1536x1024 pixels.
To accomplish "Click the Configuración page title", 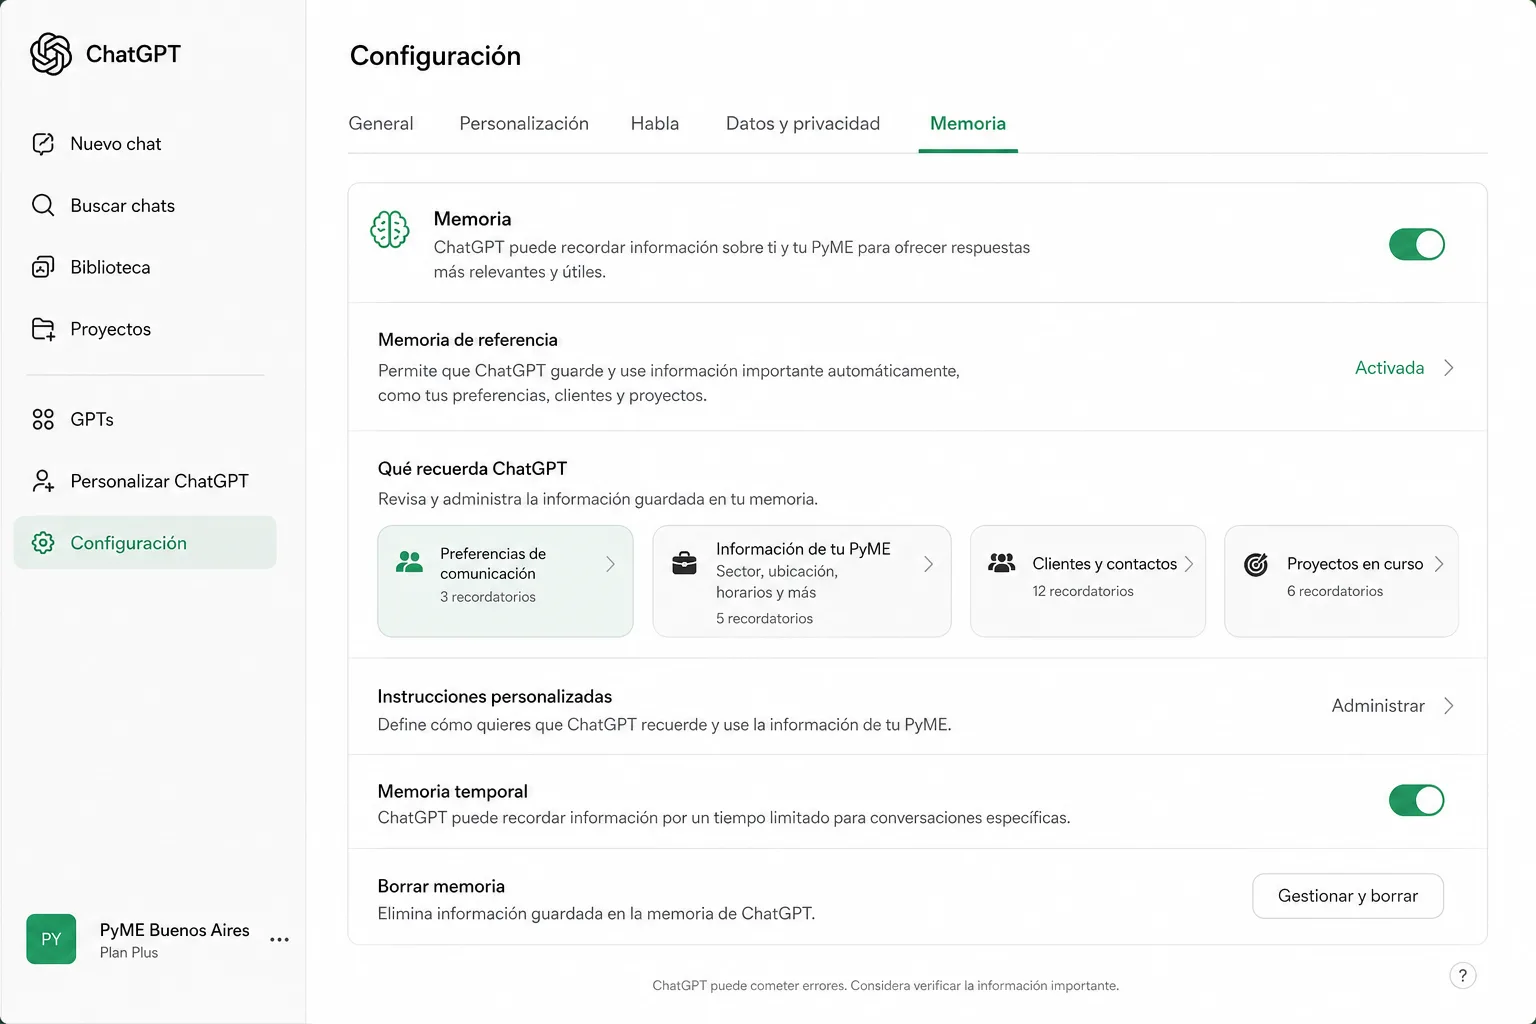I will 436,56.
